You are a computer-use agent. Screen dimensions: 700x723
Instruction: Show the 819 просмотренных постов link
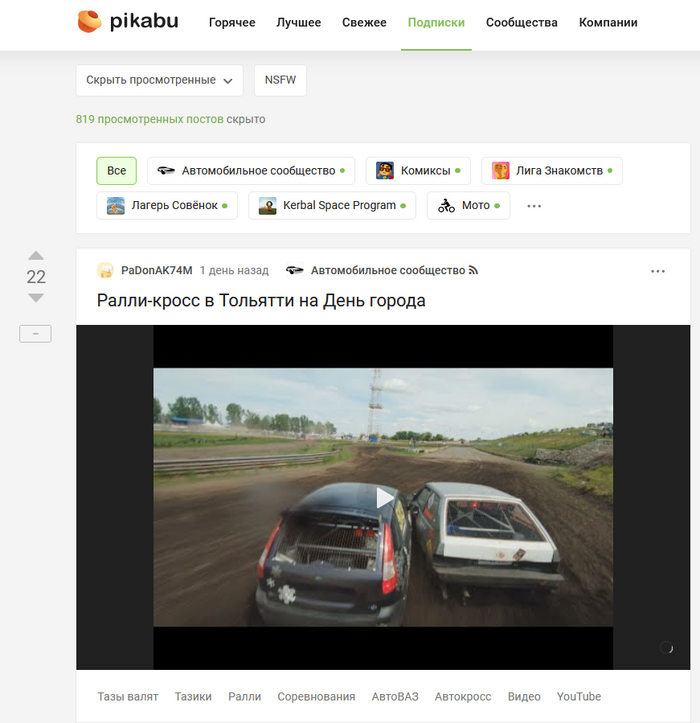tap(150, 119)
